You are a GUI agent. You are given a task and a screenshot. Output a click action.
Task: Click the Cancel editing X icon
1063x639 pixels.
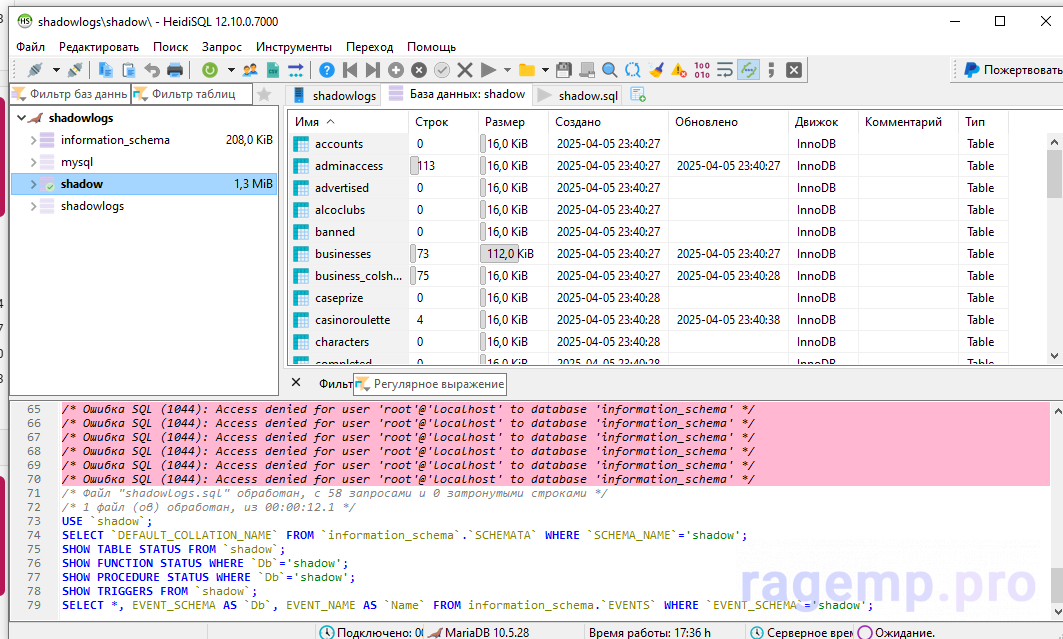(x=465, y=70)
